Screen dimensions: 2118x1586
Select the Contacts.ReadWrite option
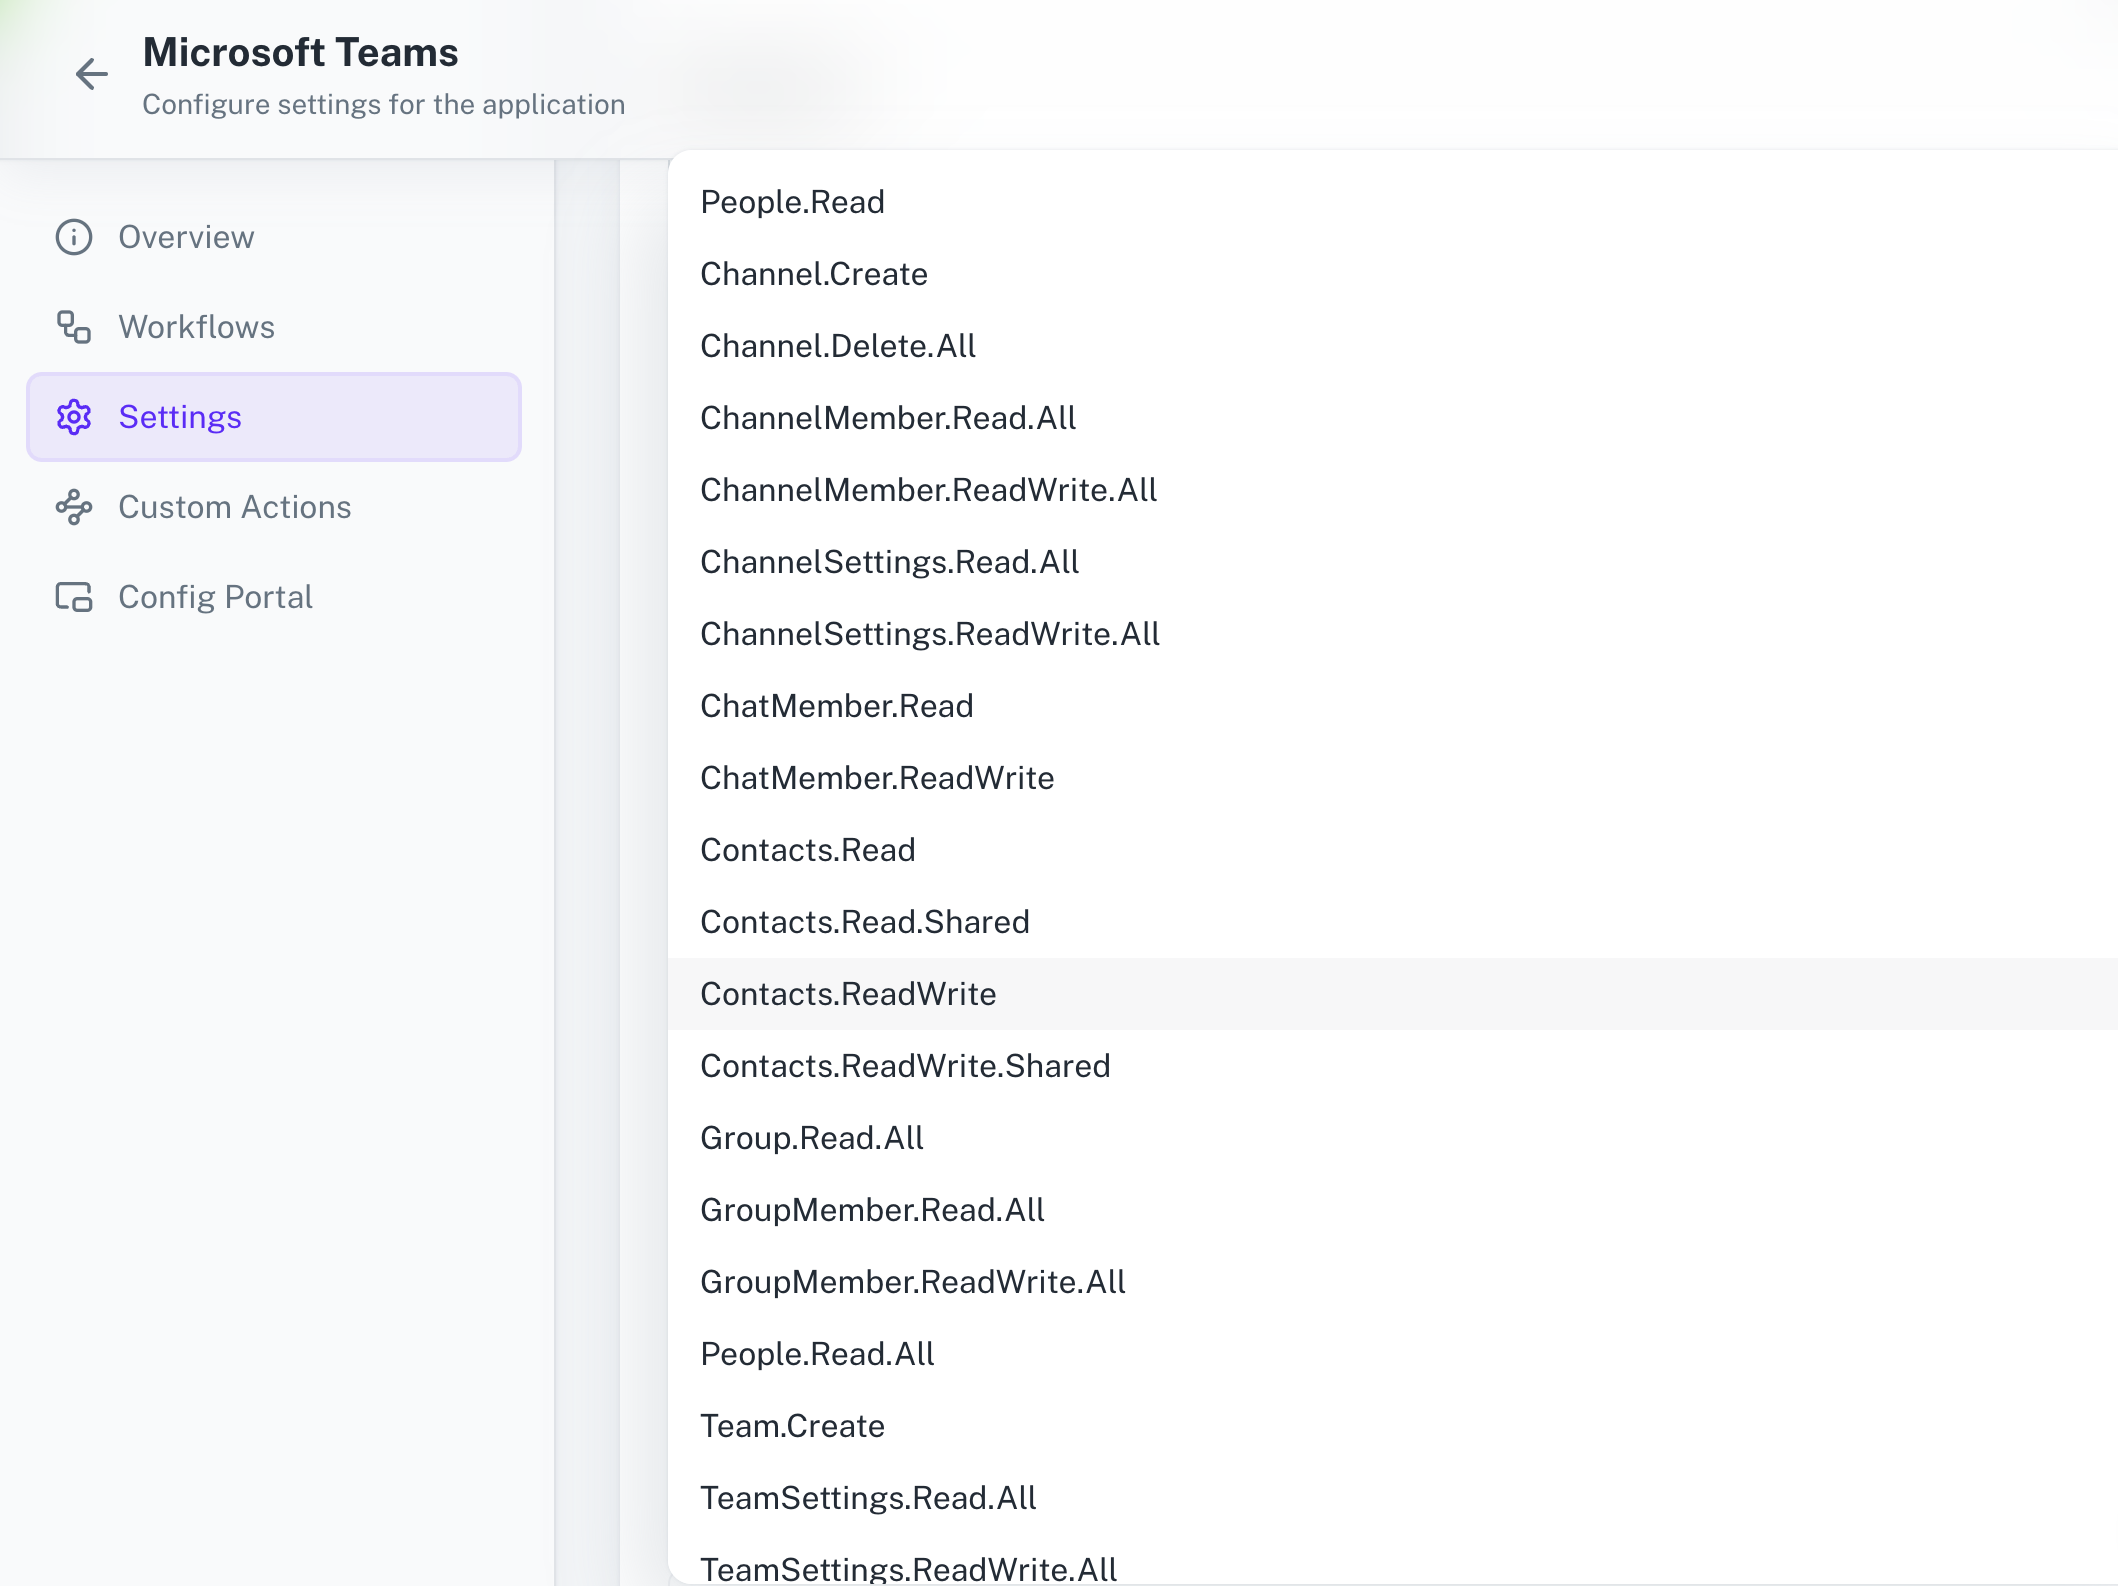coord(848,993)
